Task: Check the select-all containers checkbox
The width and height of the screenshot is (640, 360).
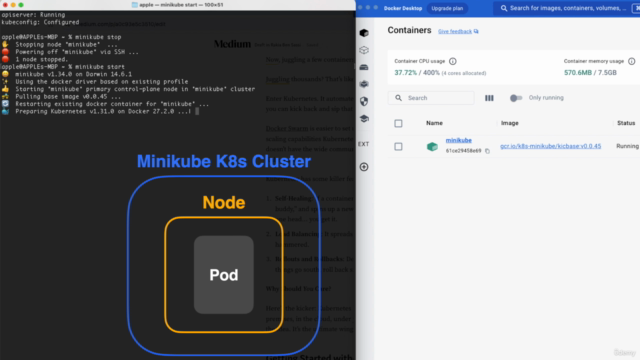Action: [398, 123]
